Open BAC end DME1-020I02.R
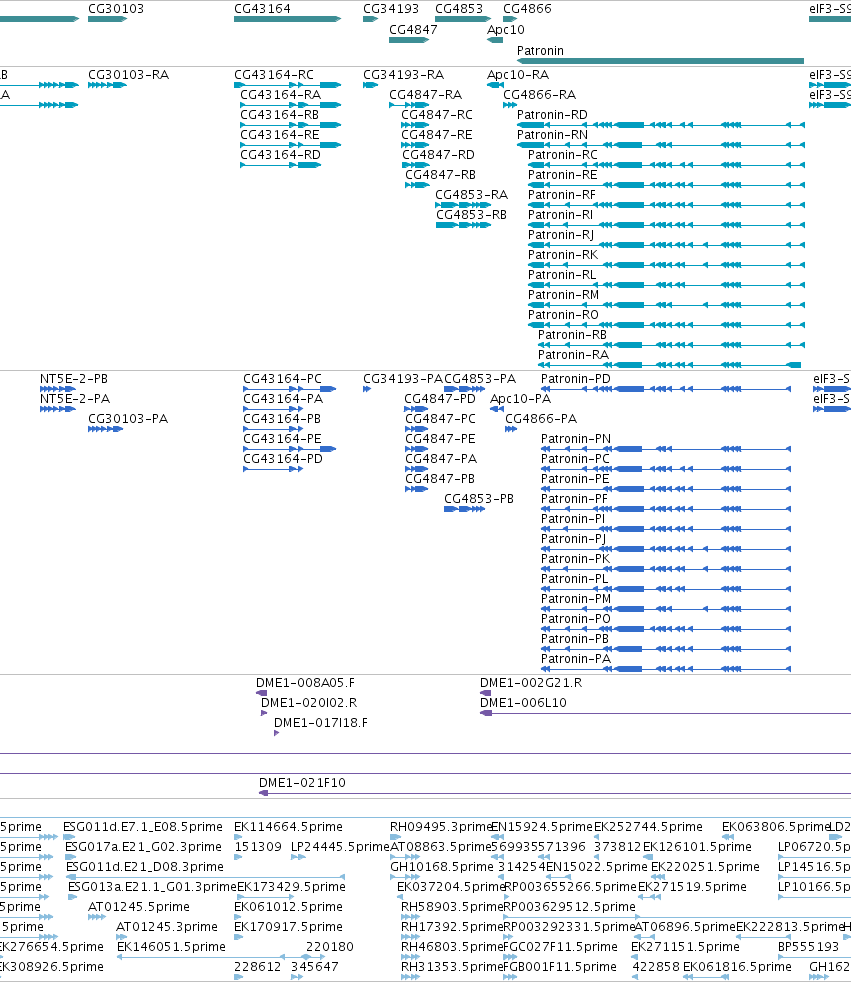Screen dimensions: 851x982 click(x=309, y=703)
